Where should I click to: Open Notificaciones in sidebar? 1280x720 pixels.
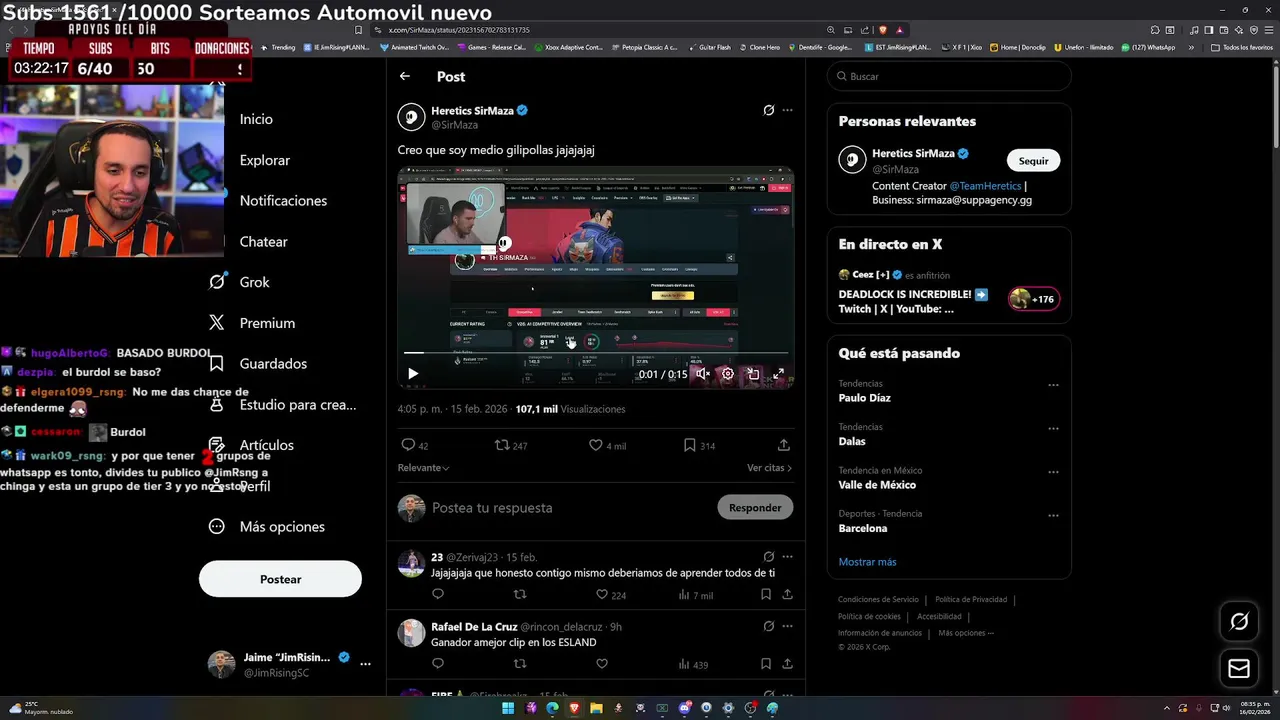coord(283,201)
